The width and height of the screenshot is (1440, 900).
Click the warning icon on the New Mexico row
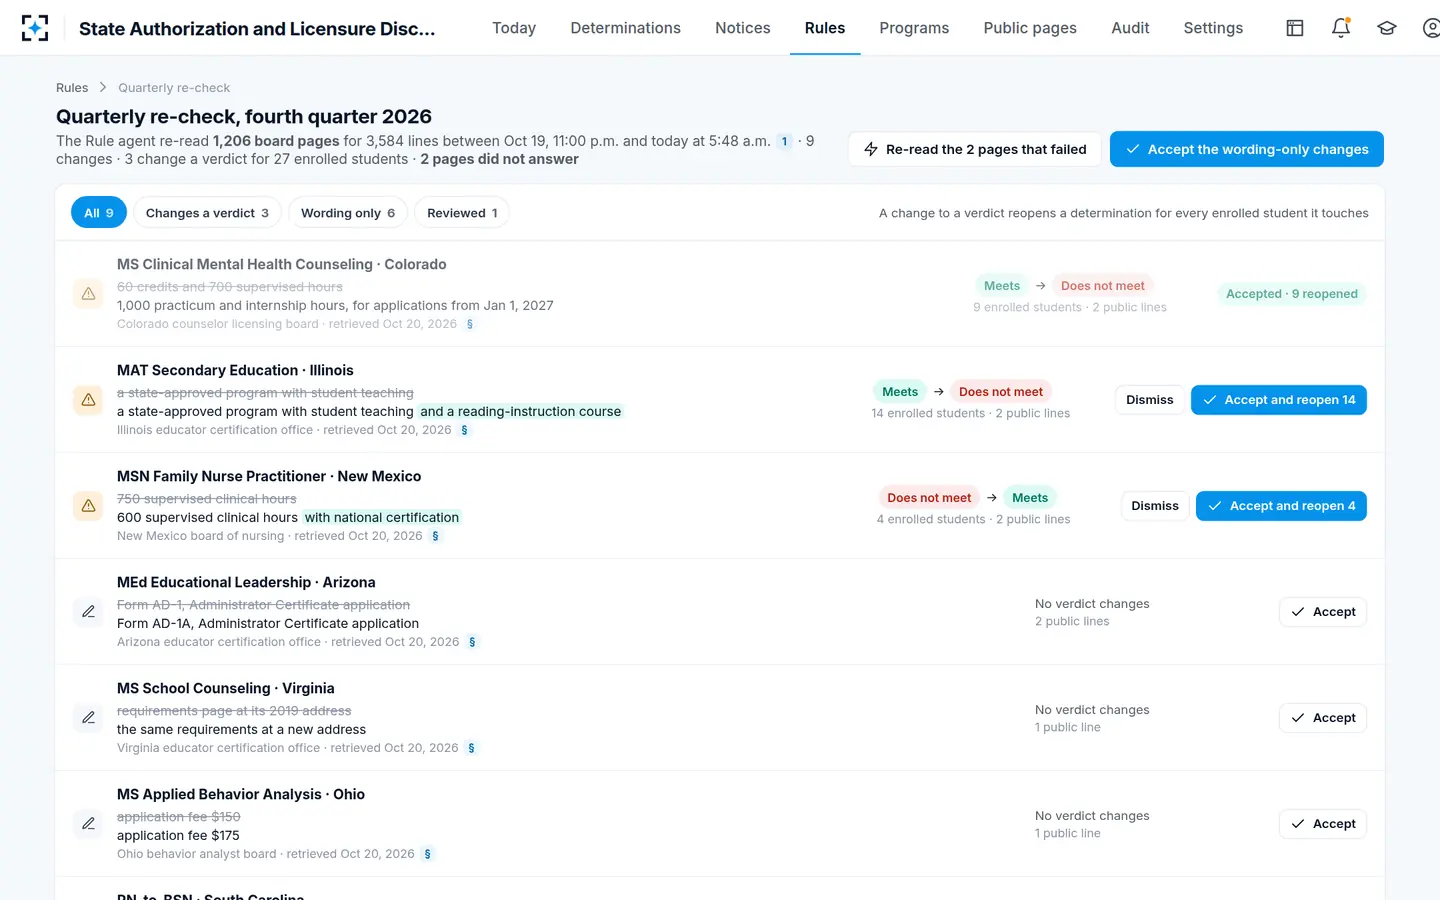(89, 506)
